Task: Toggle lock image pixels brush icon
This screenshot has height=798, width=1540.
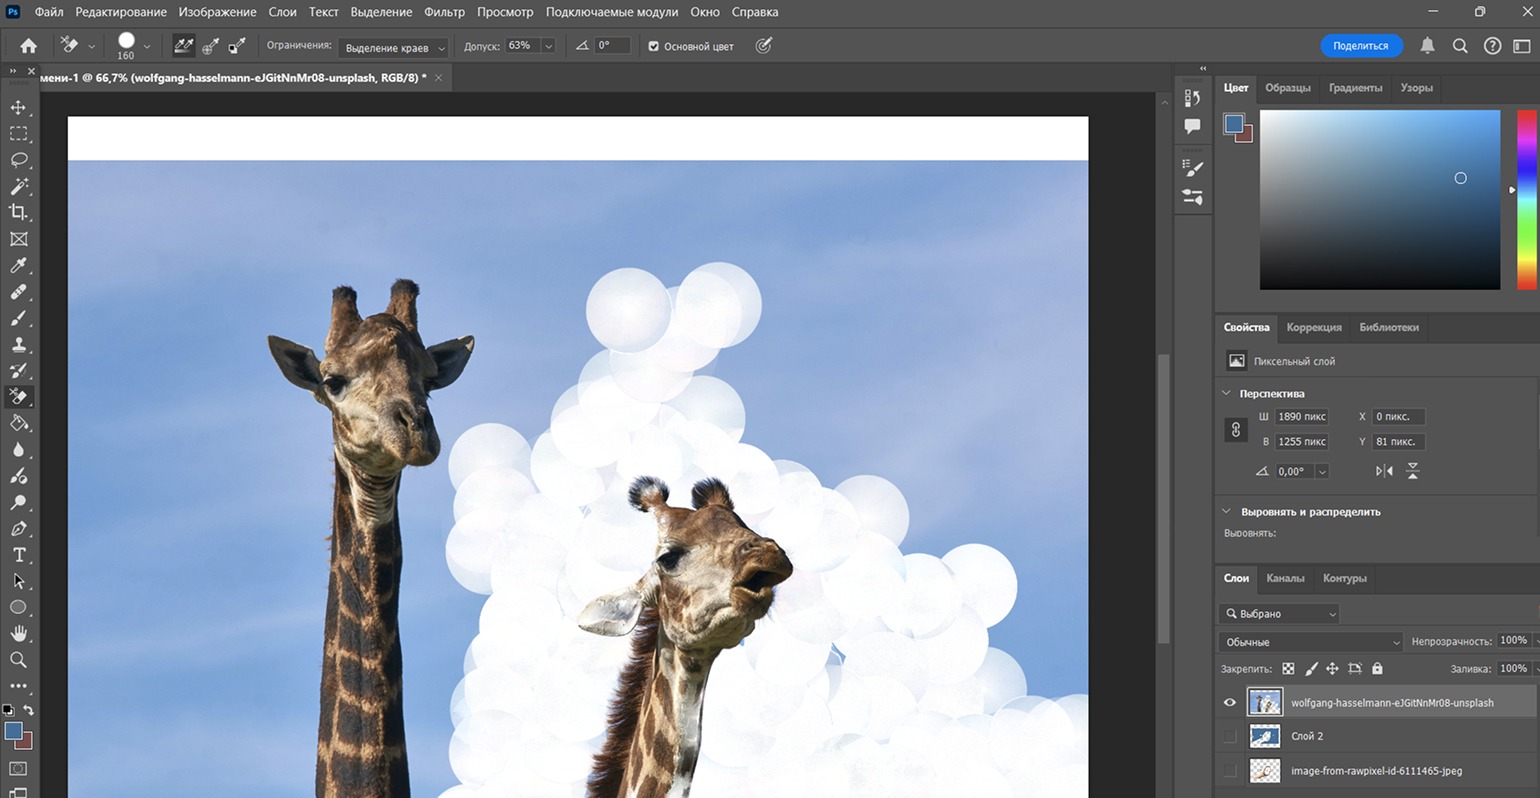Action: 1311,669
